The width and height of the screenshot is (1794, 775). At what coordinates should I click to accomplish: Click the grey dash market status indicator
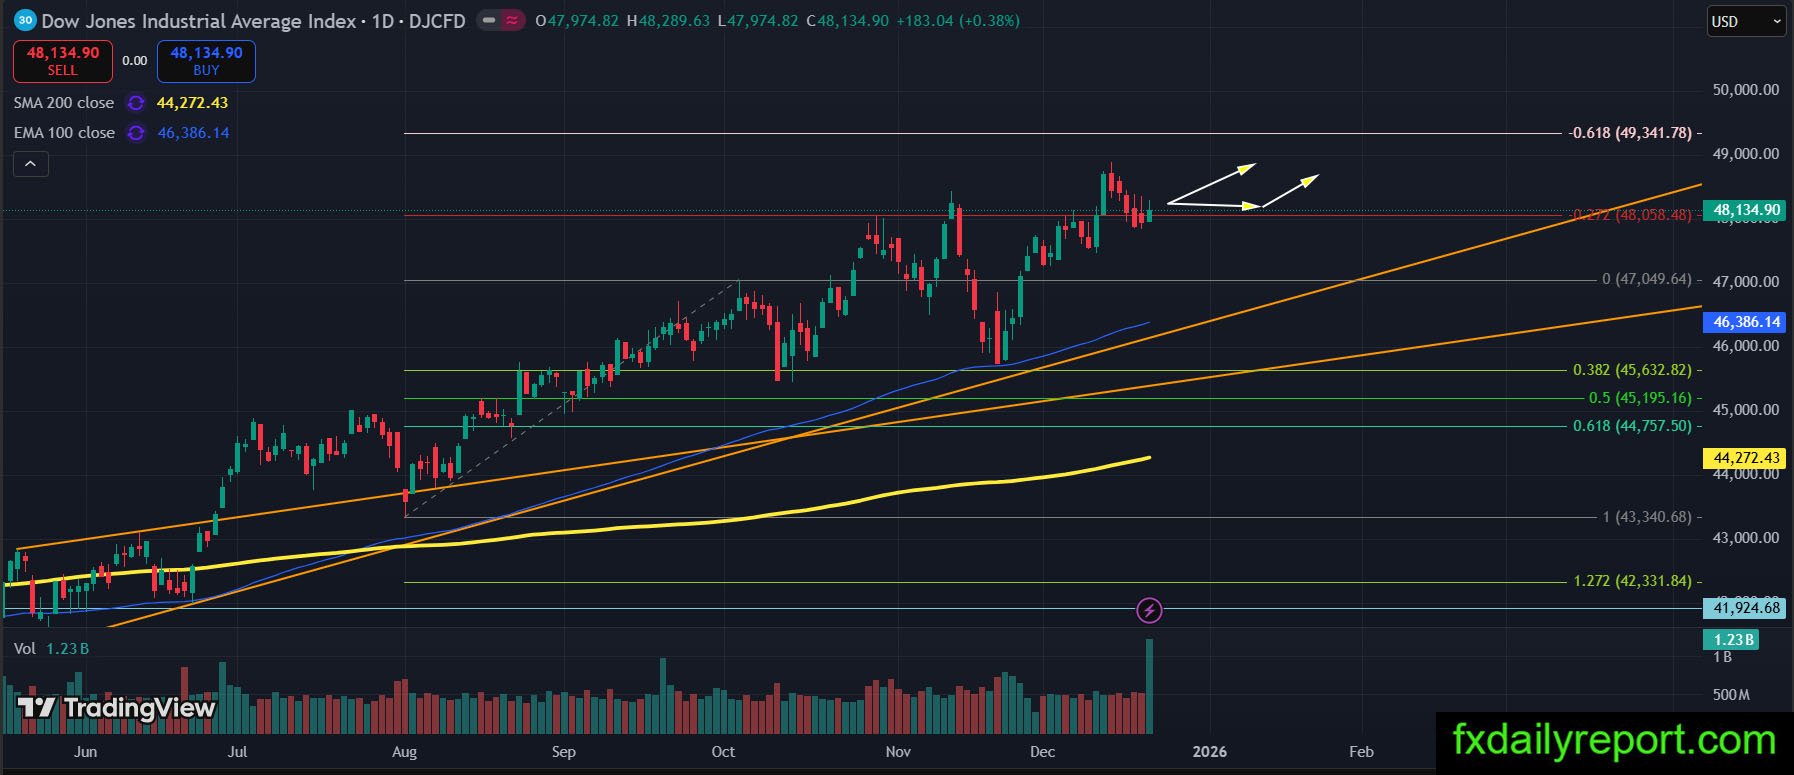coord(488,20)
